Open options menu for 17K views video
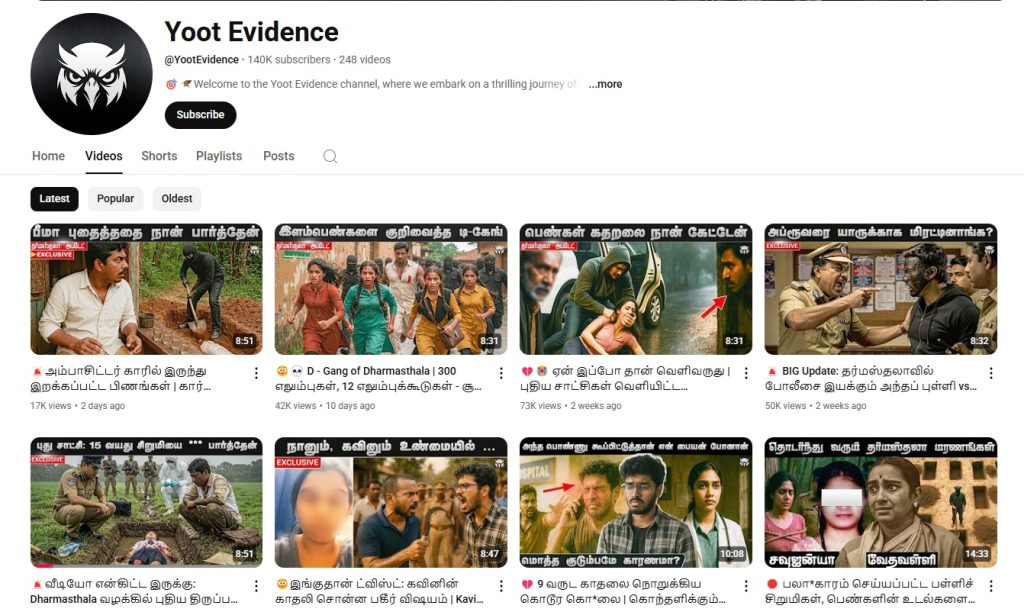Screen dimensions: 1024x612 click(256, 373)
